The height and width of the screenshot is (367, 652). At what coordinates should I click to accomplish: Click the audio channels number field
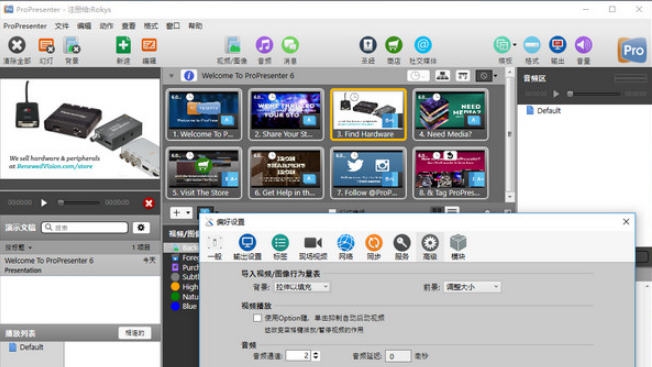298,356
